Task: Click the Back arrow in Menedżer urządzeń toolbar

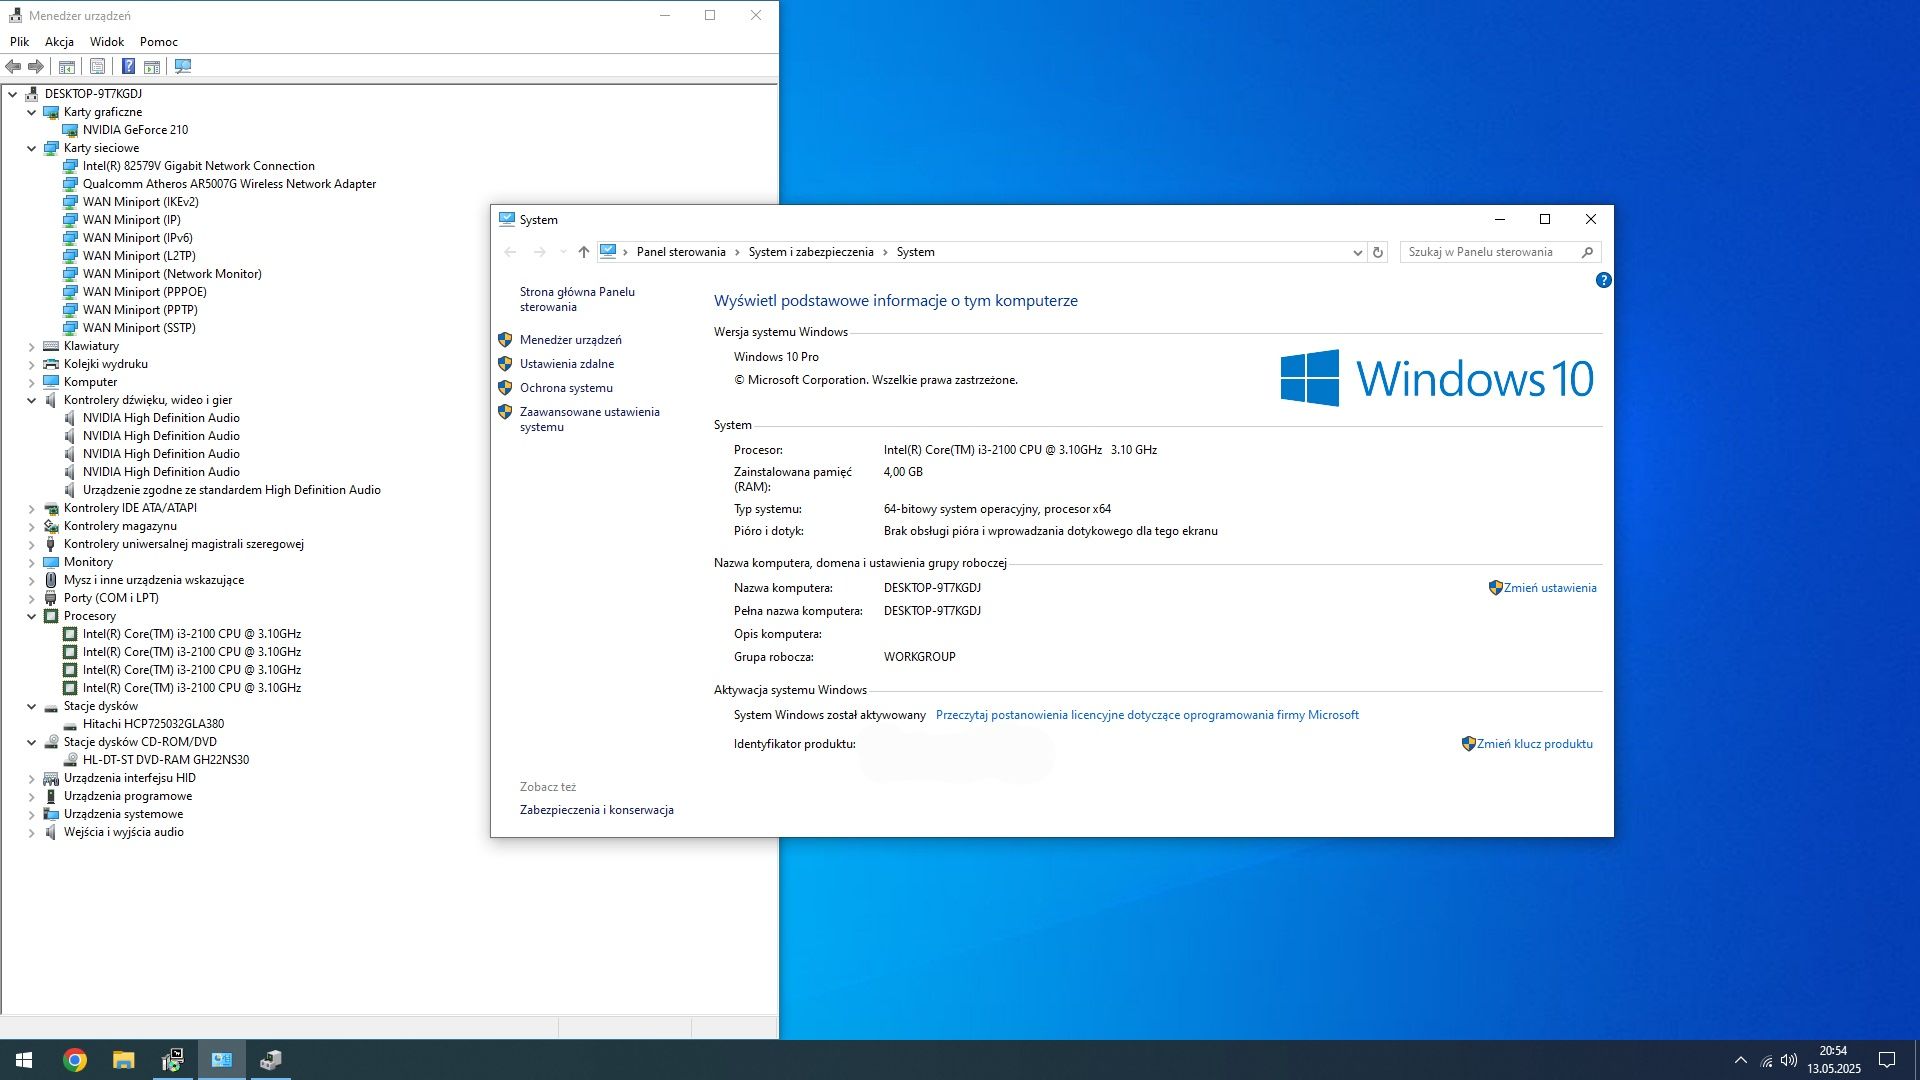Action: click(x=13, y=66)
